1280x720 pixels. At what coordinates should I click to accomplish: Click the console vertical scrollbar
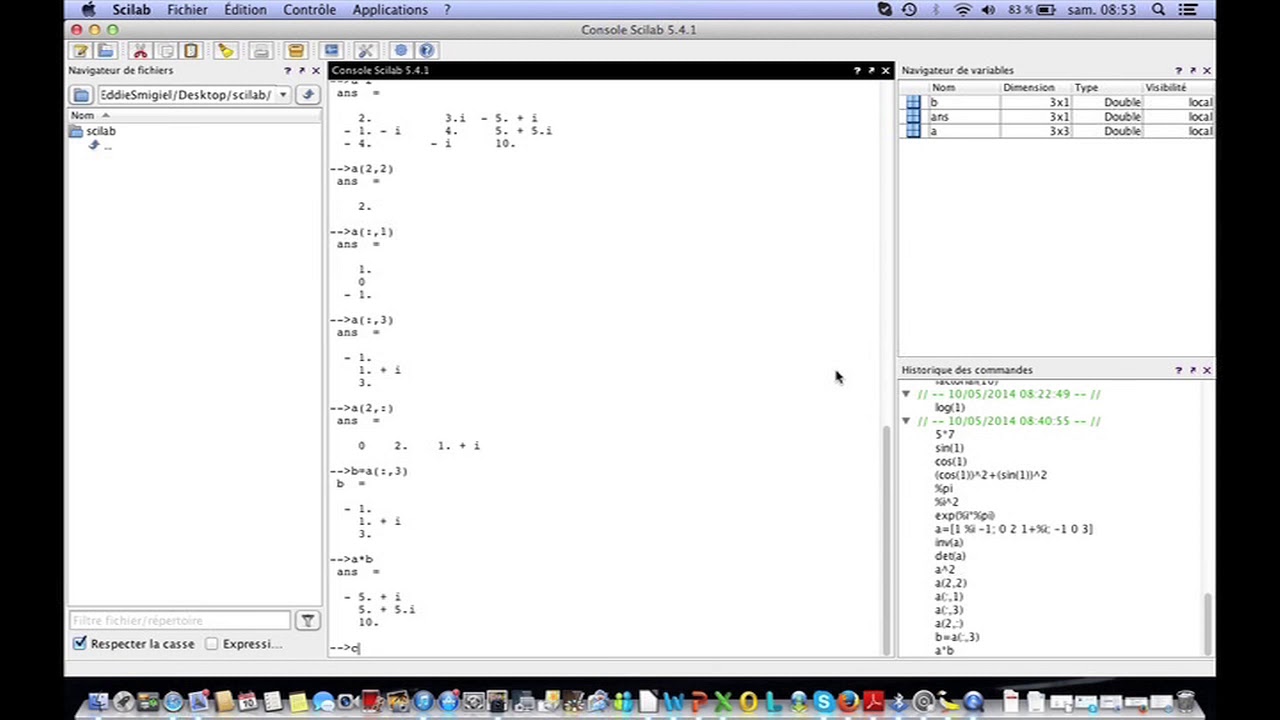(886, 540)
